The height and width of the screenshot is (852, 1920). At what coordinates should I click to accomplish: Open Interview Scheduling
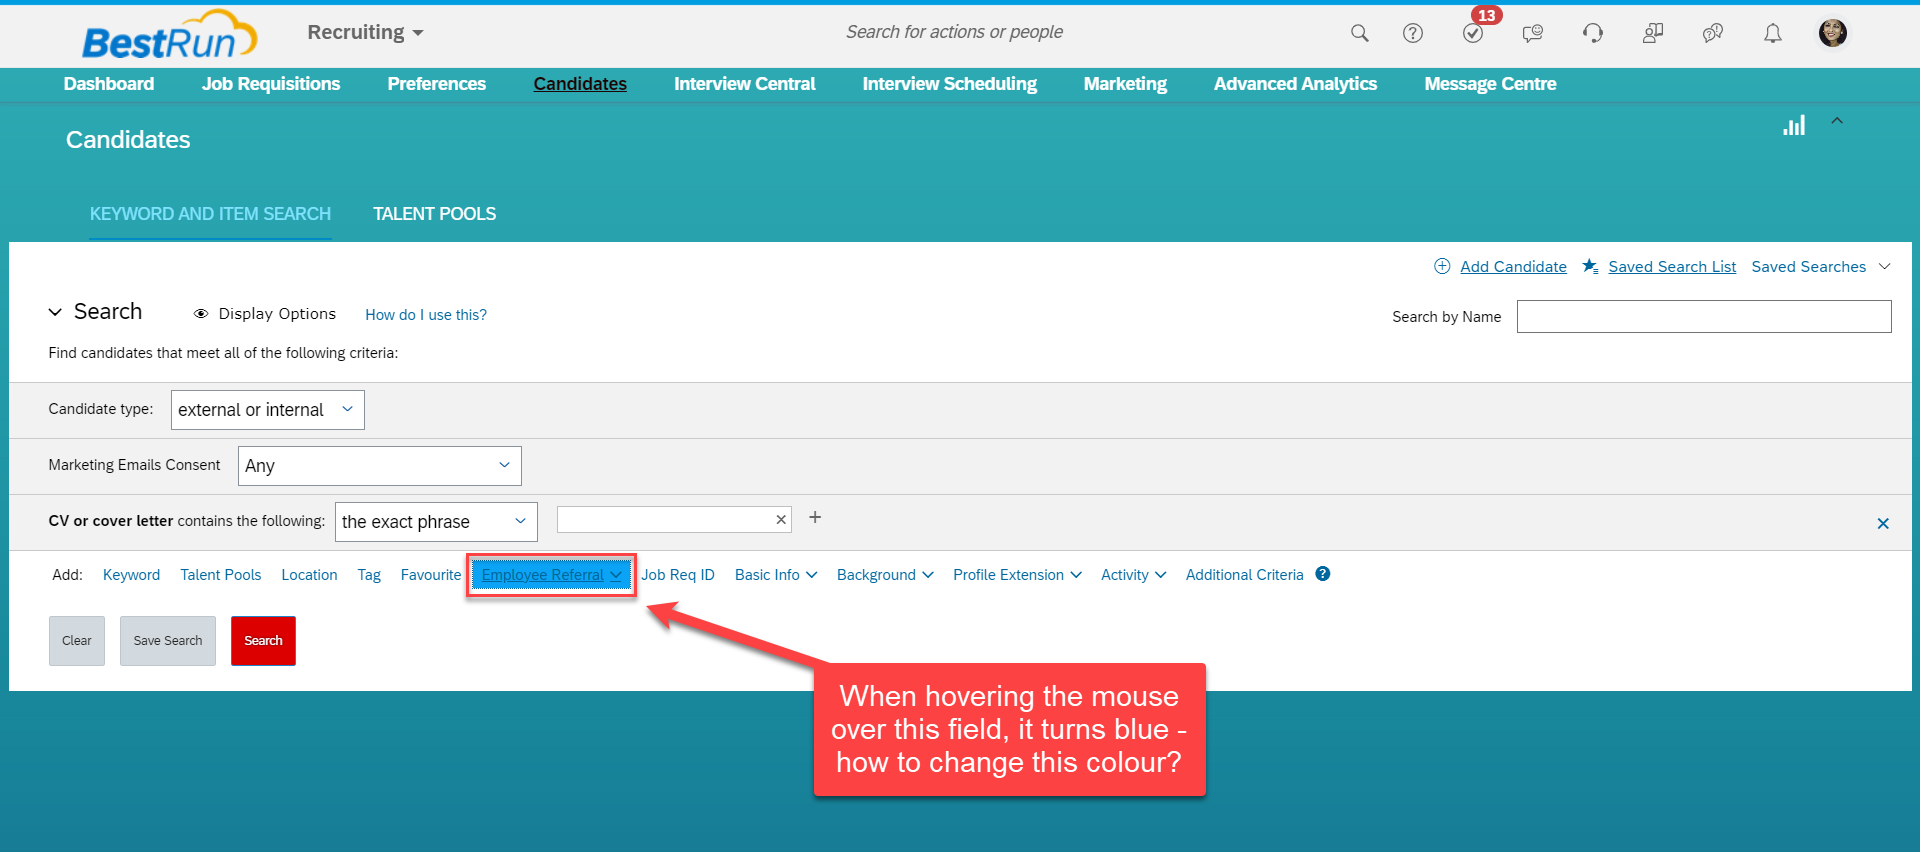coord(950,84)
